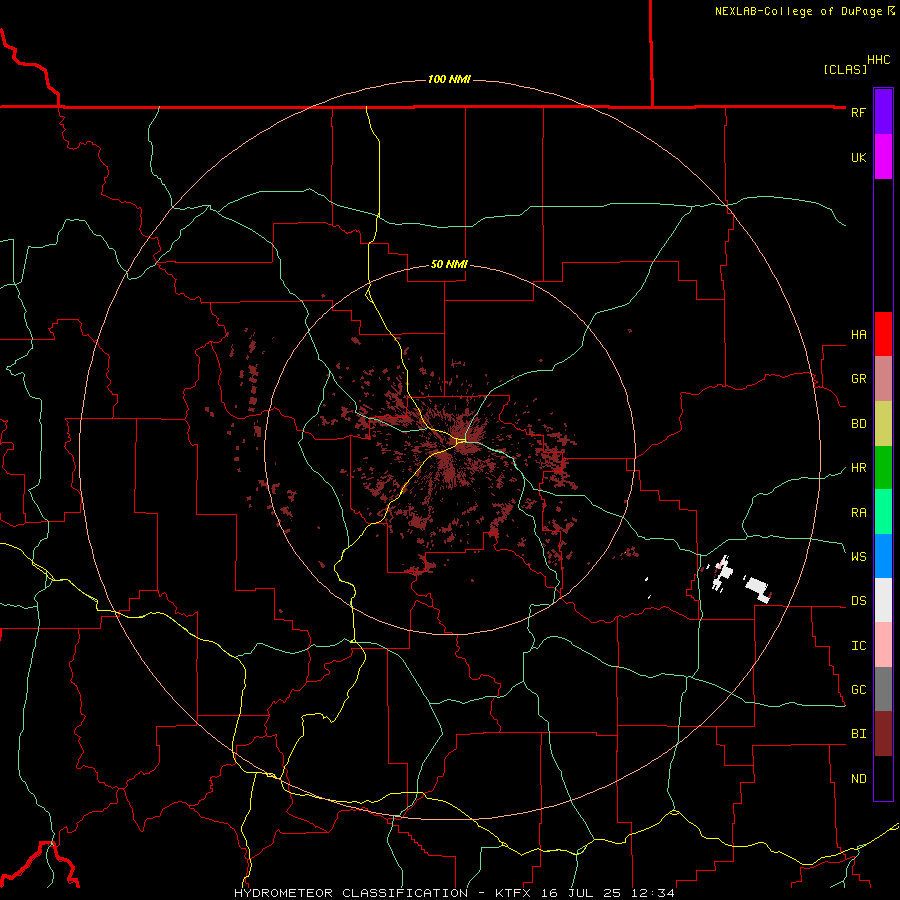Click the 'HA' legend label text

[858, 335]
